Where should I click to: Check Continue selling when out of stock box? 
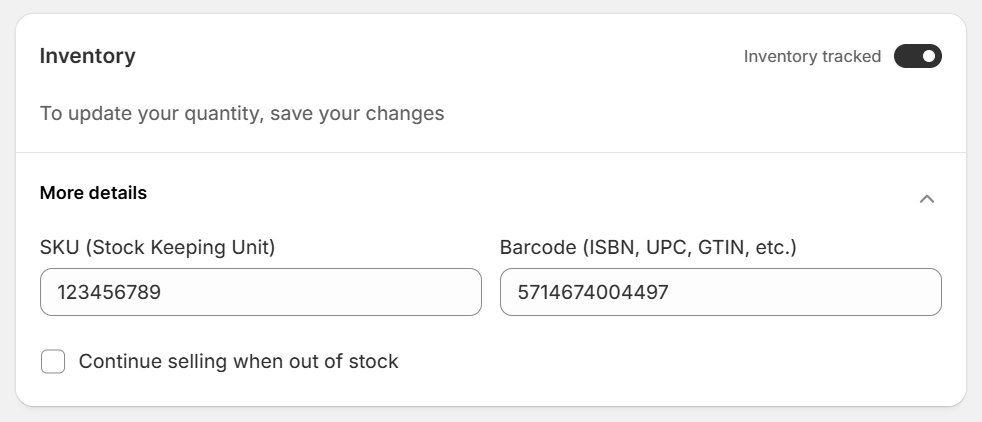(53, 361)
